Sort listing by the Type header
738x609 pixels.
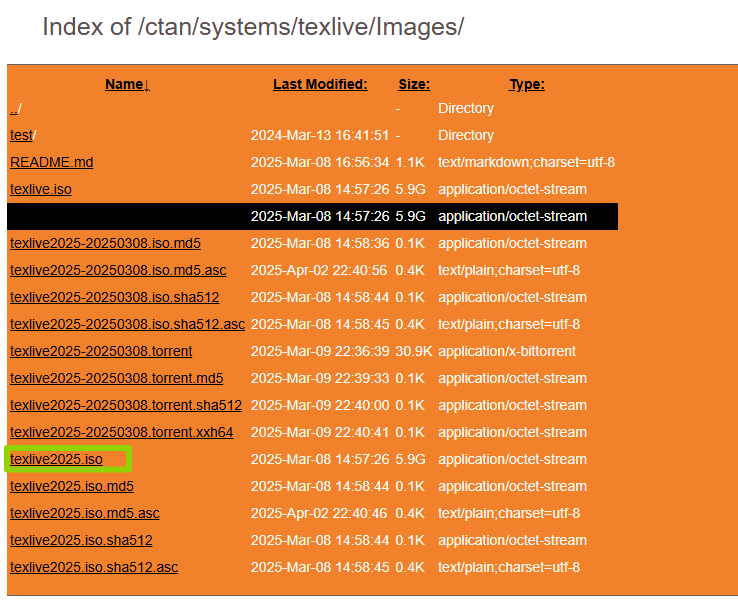(x=527, y=84)
